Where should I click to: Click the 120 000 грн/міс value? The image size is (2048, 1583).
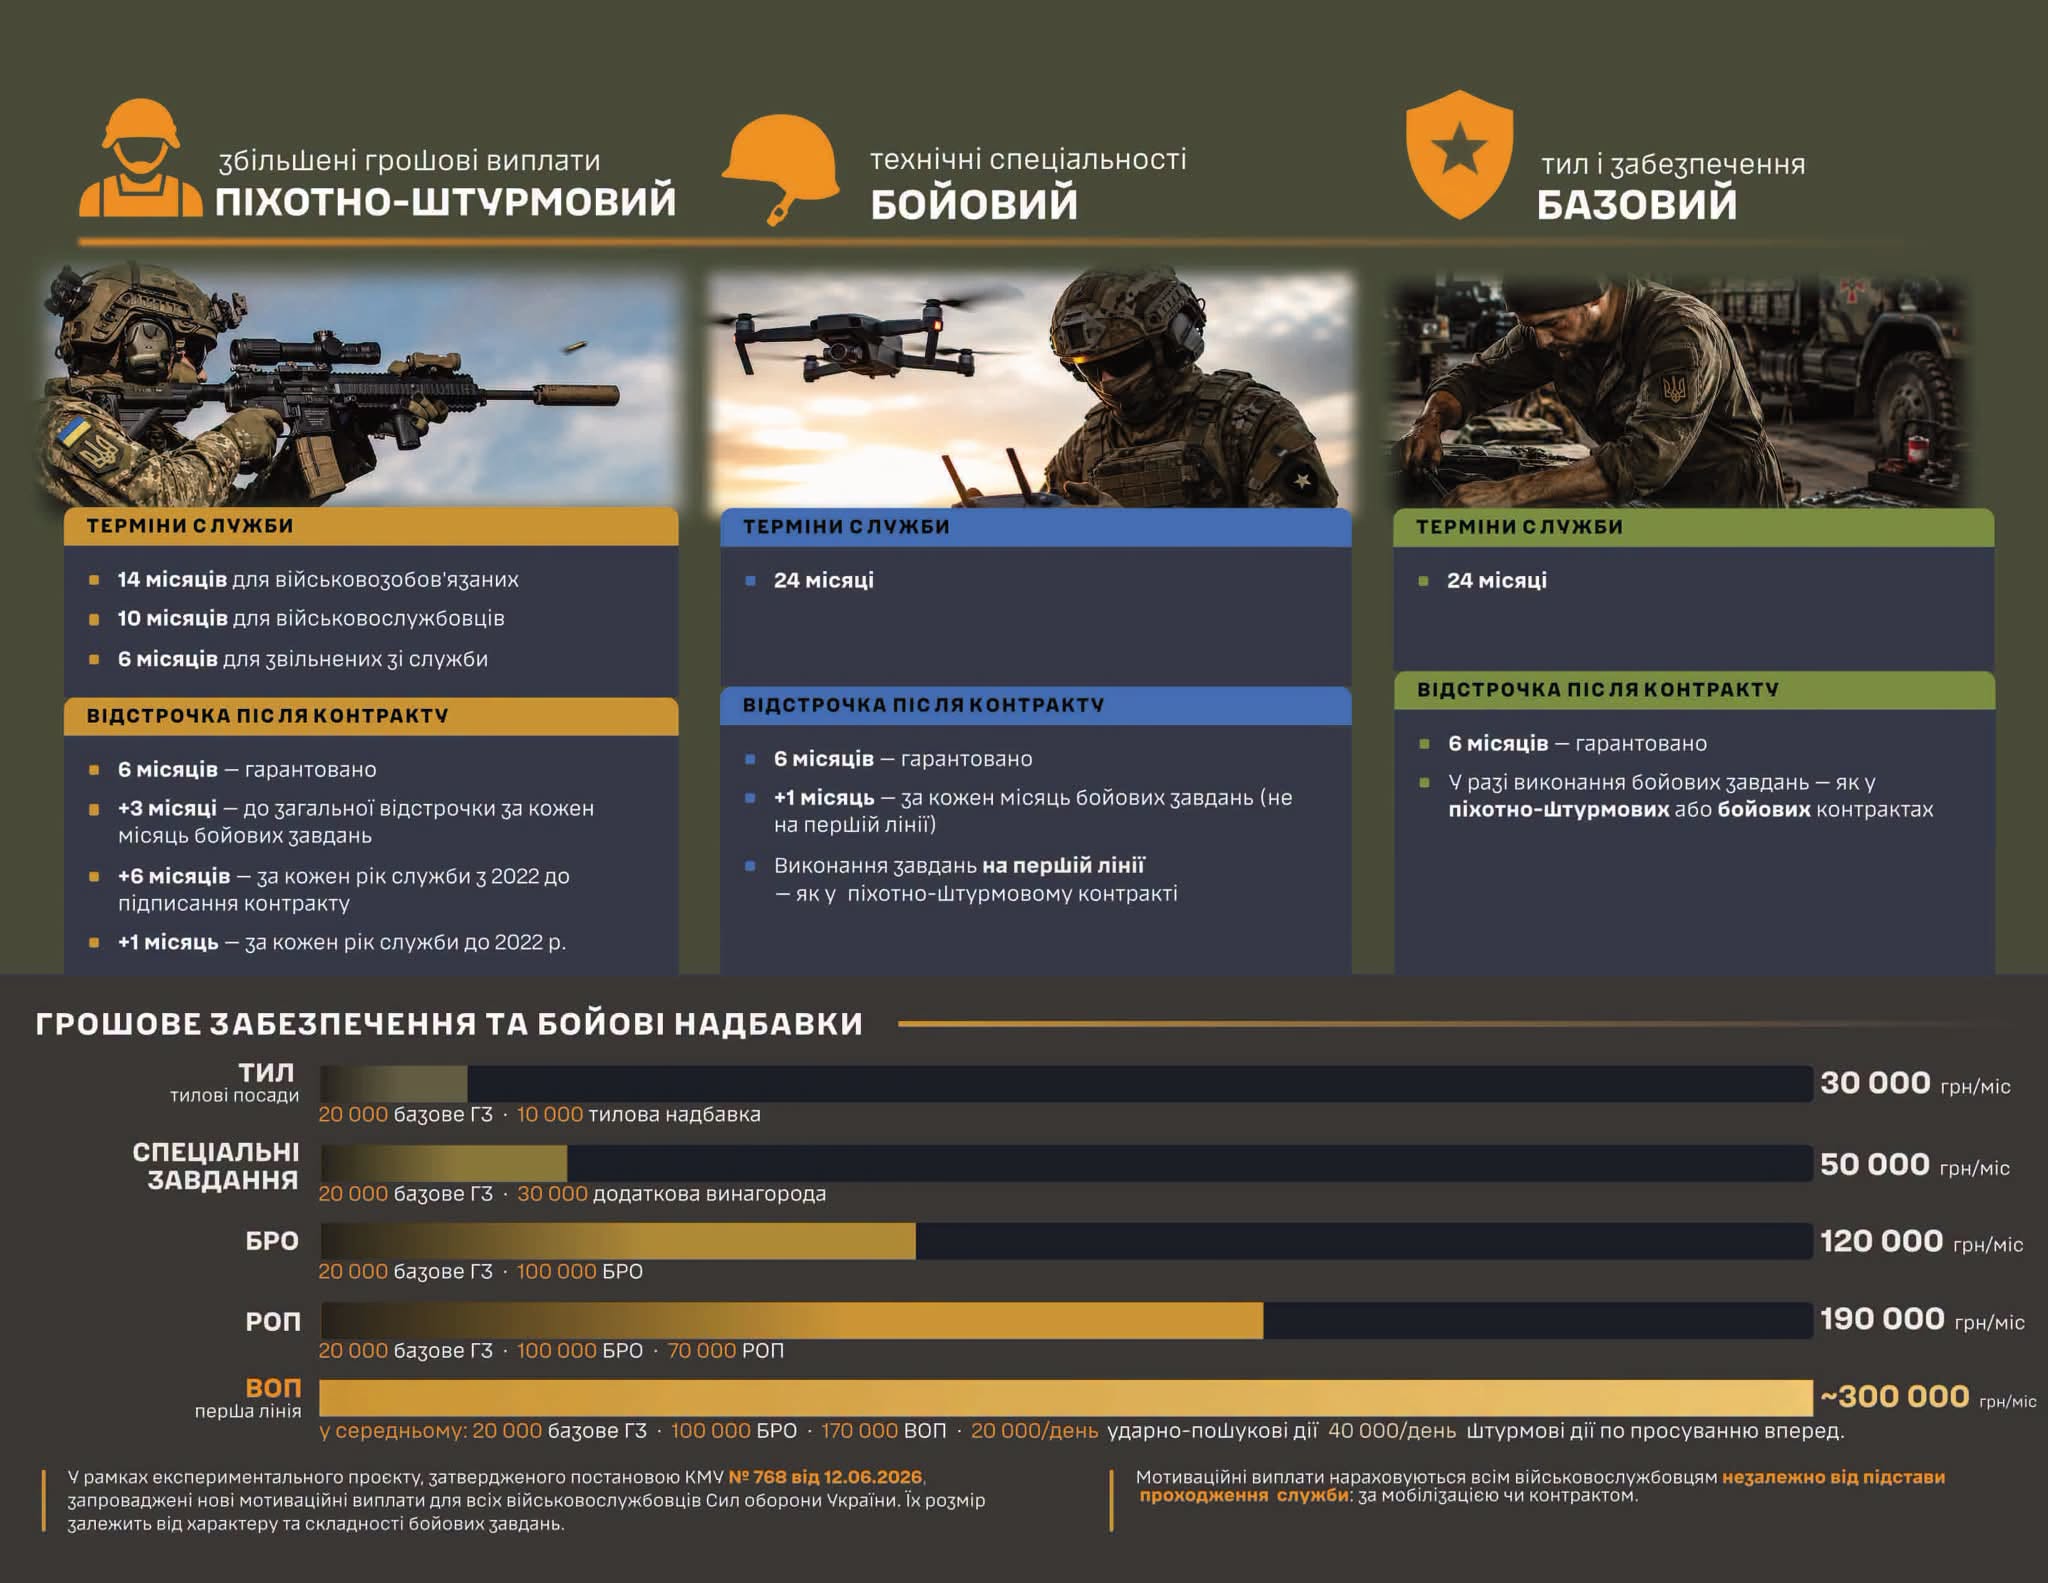coord(1921,1242)
